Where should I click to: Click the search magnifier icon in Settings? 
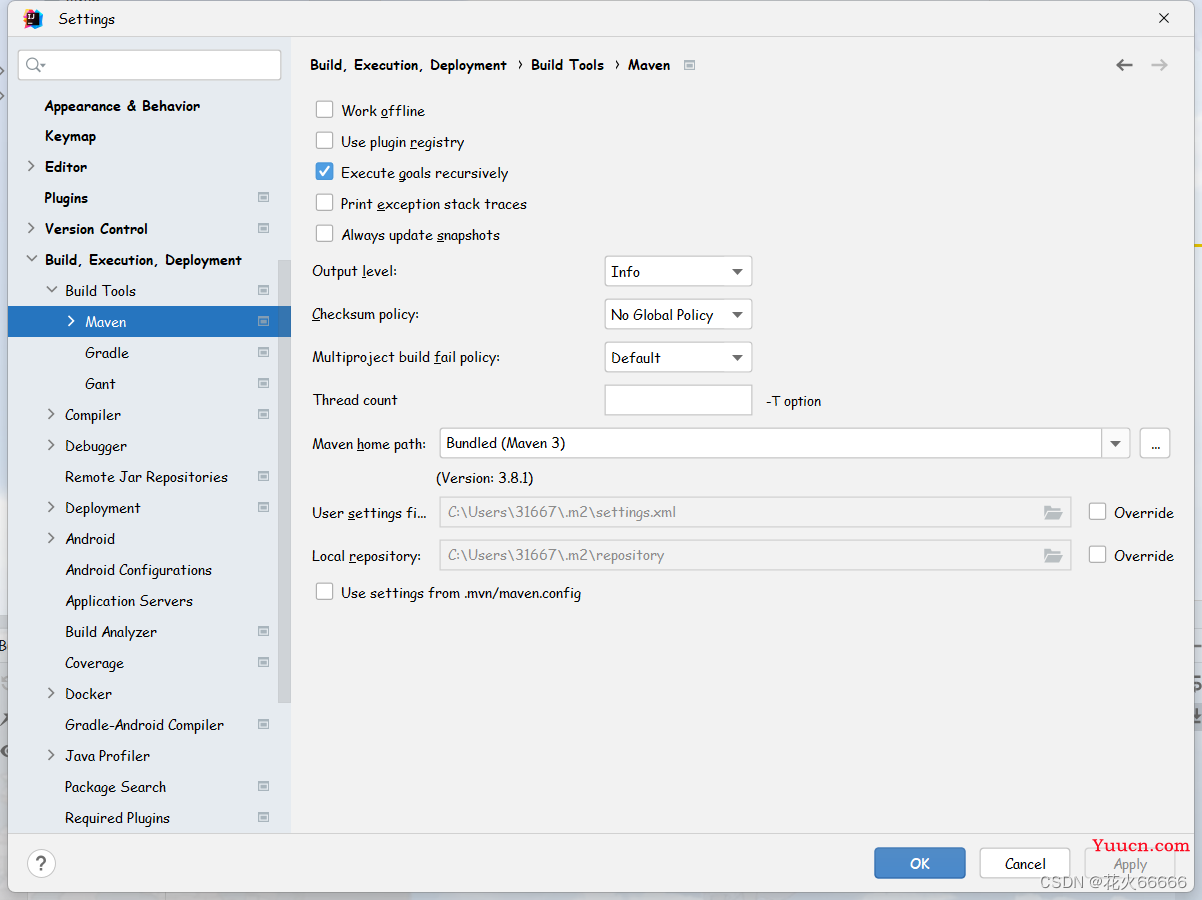coord(35,65)
